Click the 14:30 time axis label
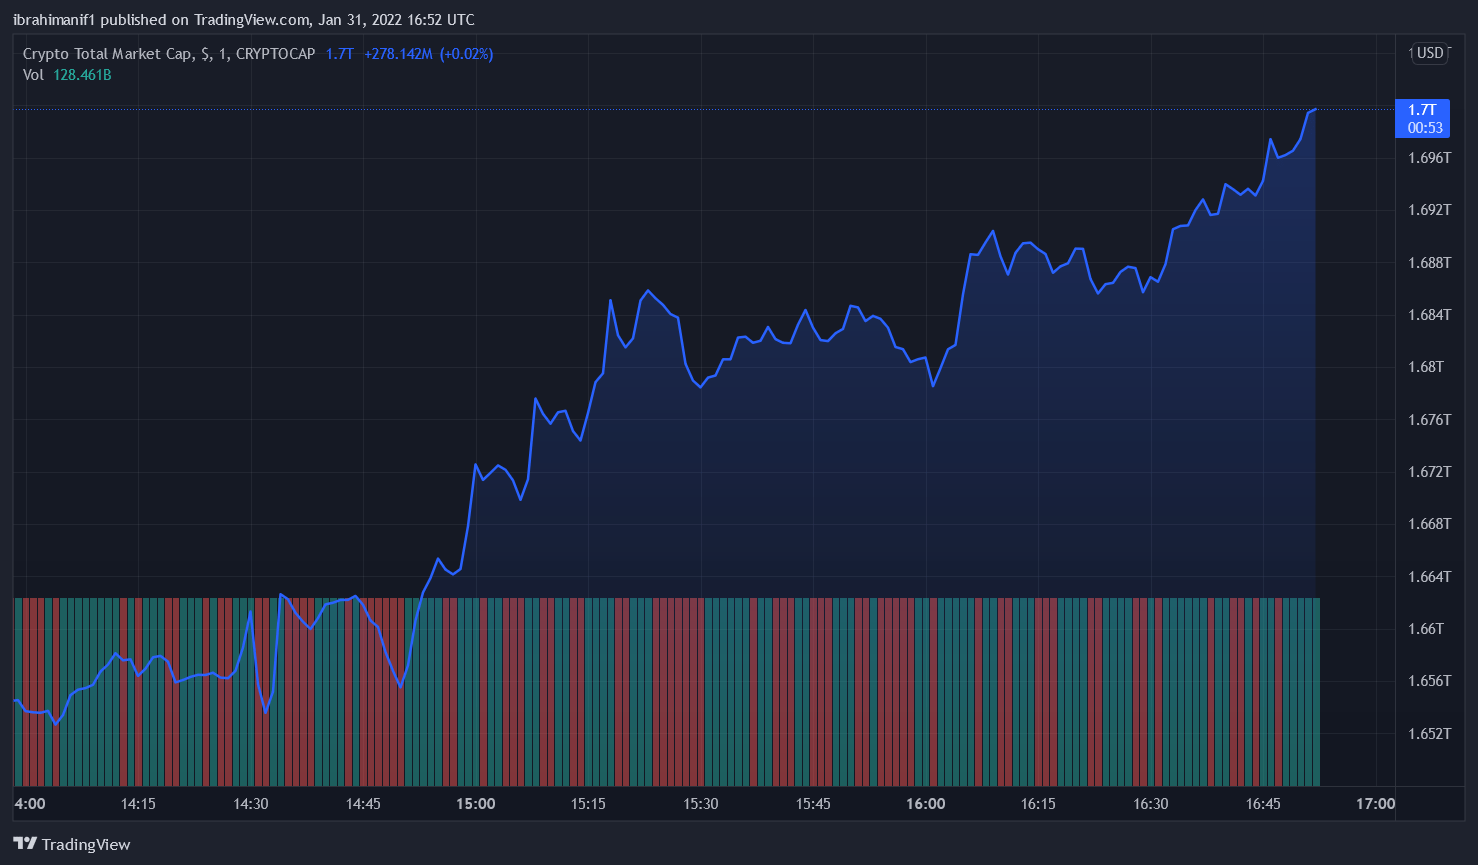1478x865 pixels. 251,804
